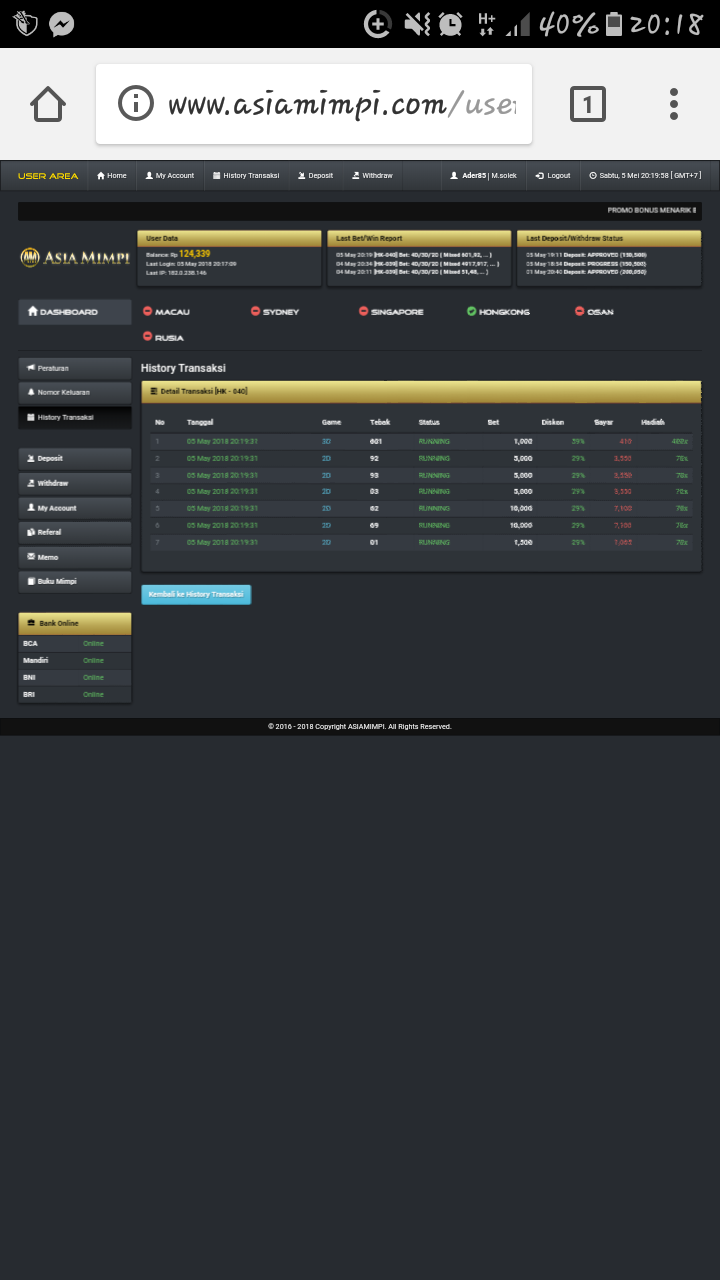720x1280 pixels.
Task: Click Logout in the top bar
Action: click(x=553, y=176)
